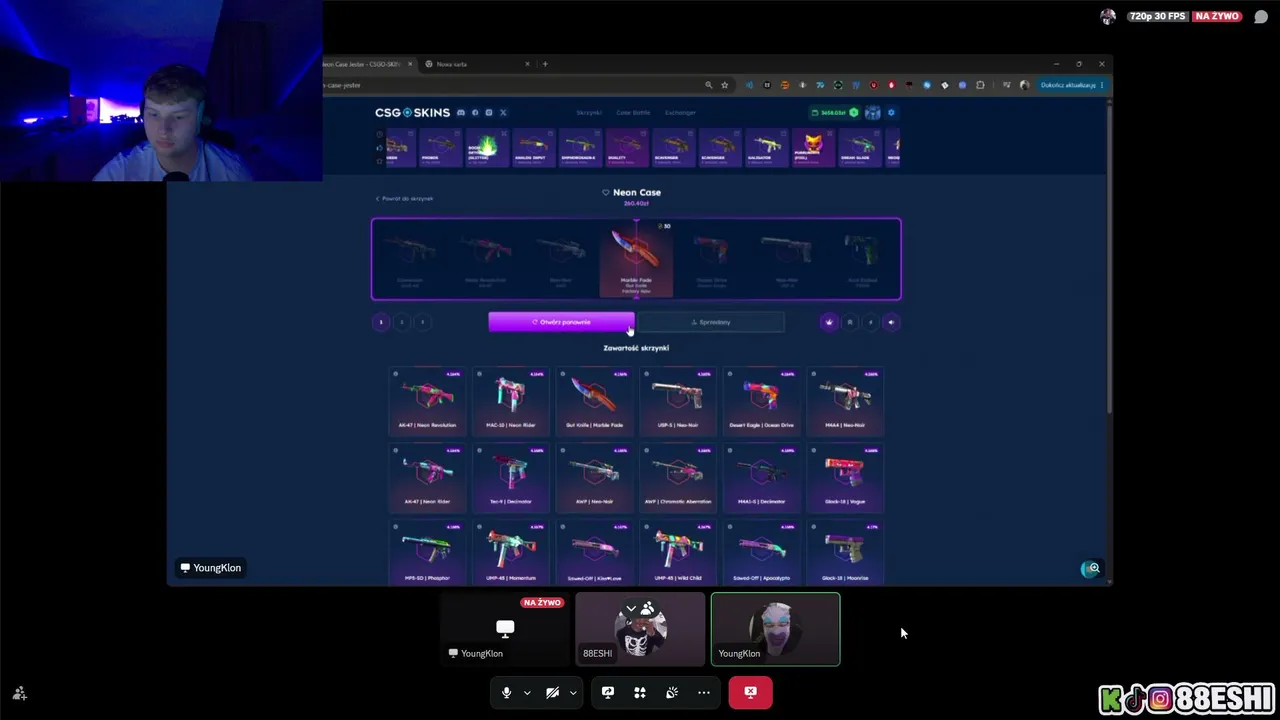Click the Discord icon beside the CSGO-SKINS logo
1280x720 pixels.
tap(461, 113)
